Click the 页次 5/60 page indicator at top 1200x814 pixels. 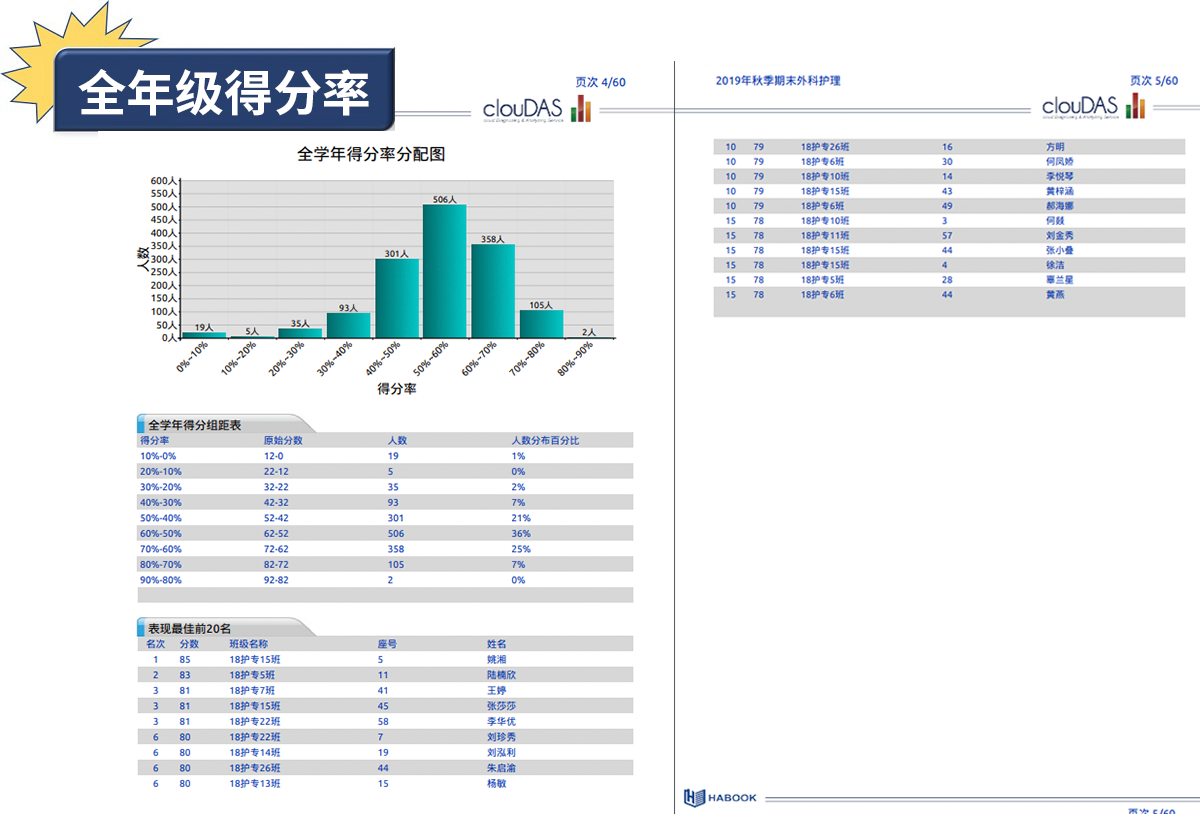(1154, 81)
